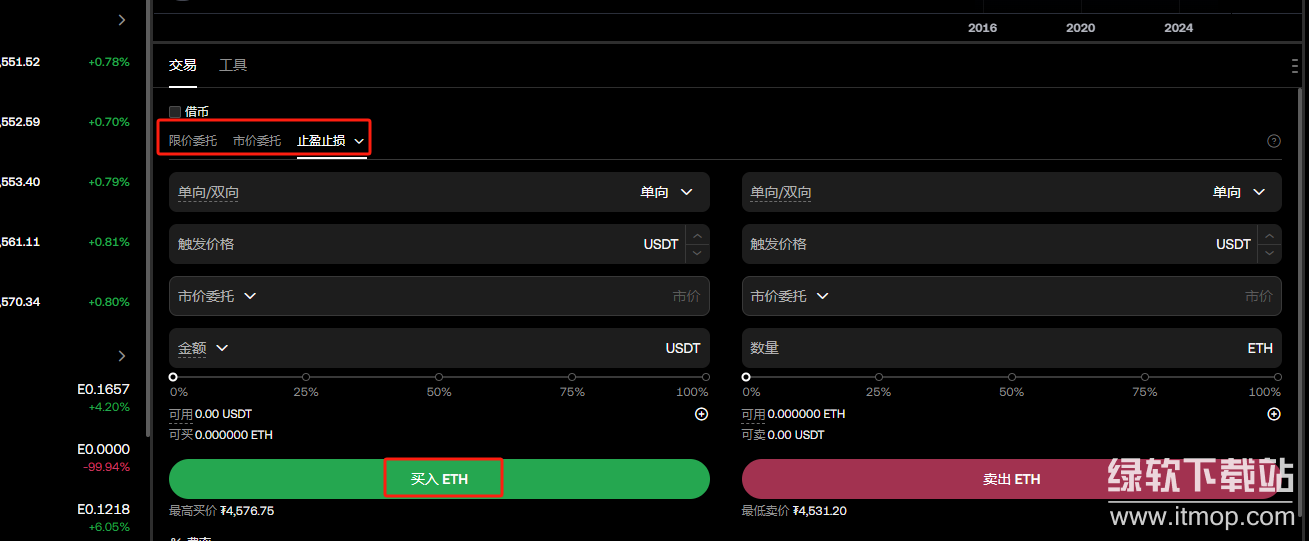Viewport: 1309px width, 541px height.
Task: Expand the upper left sidebar chevron arrow
Action: point(122,20)
